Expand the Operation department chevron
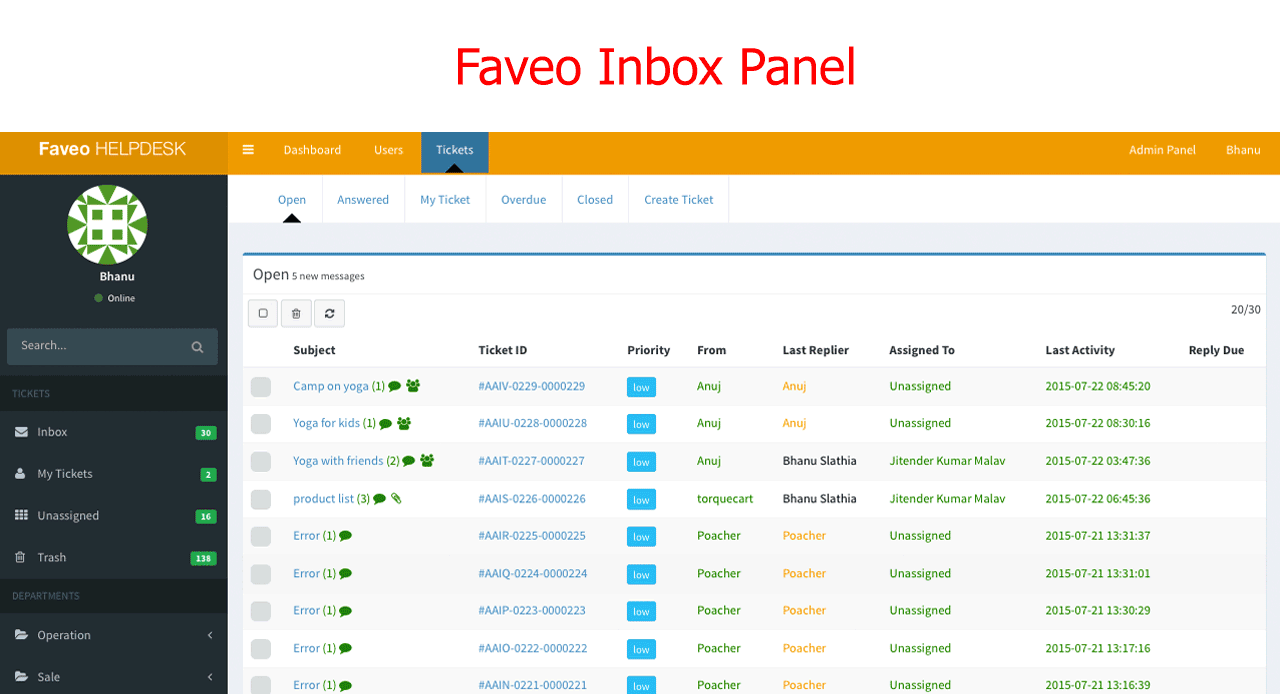 pyautogui.click(x=210, y=635)
